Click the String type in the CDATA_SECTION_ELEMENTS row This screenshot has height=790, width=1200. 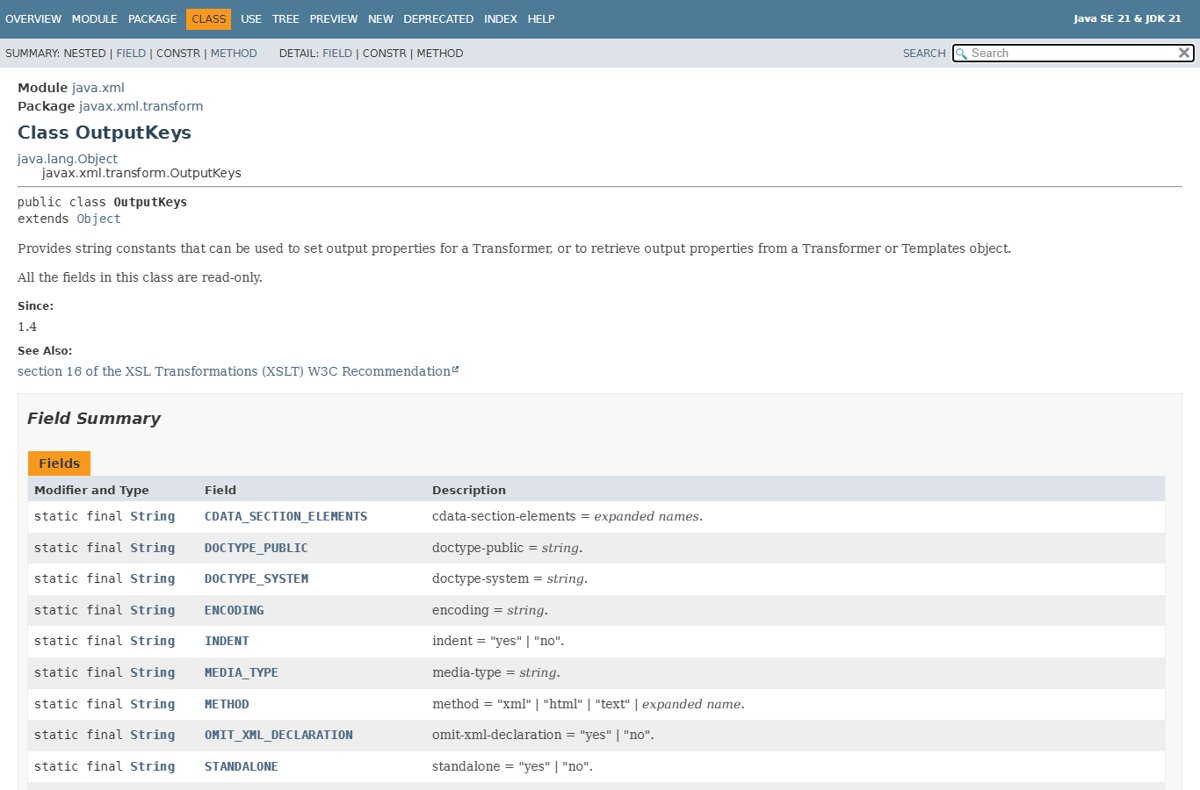coord(152,516)
